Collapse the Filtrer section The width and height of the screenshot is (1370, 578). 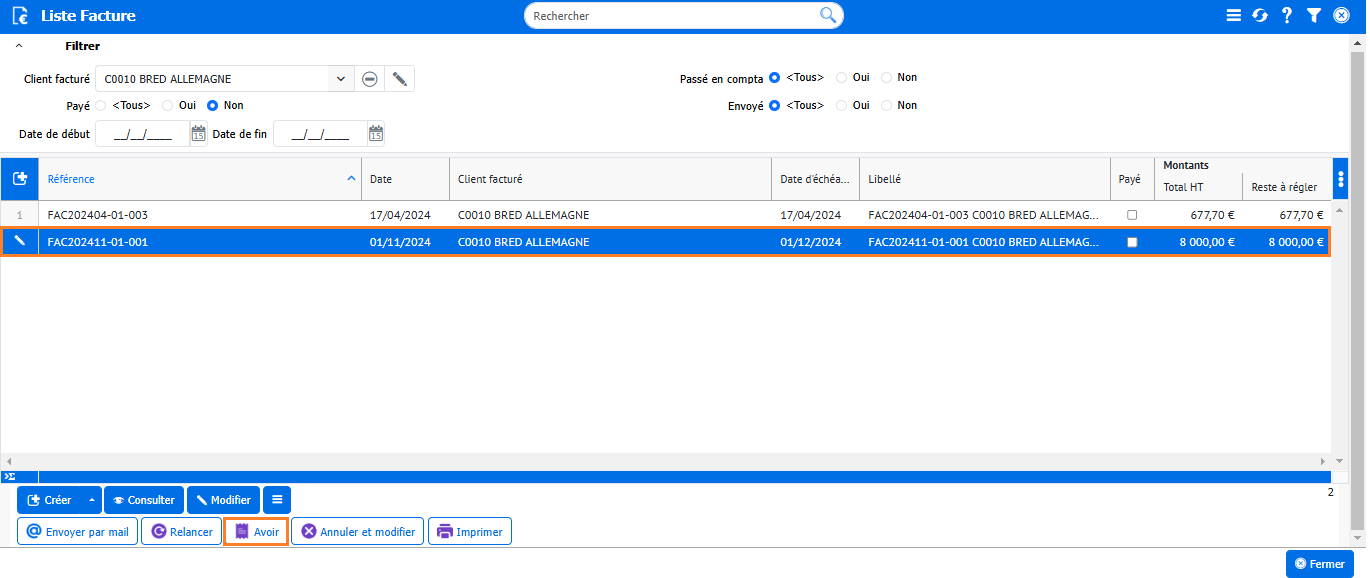(19, 46)
